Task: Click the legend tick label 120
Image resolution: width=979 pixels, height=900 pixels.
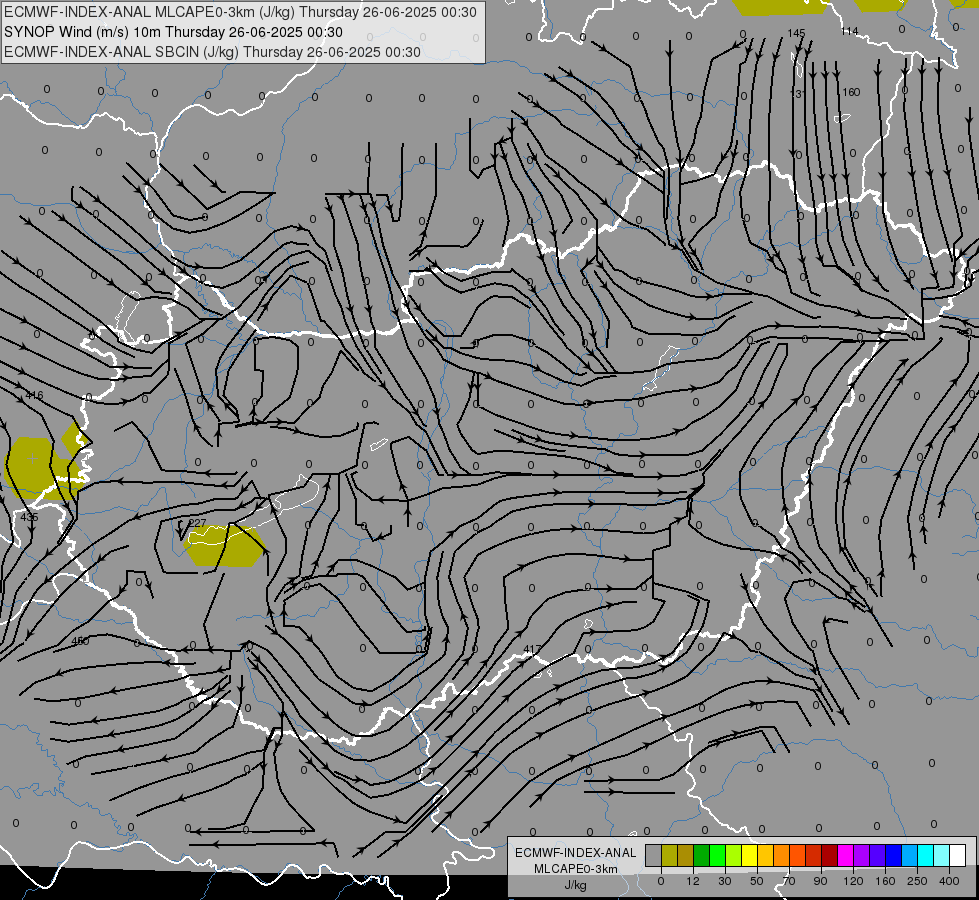Action: [854, 881]
